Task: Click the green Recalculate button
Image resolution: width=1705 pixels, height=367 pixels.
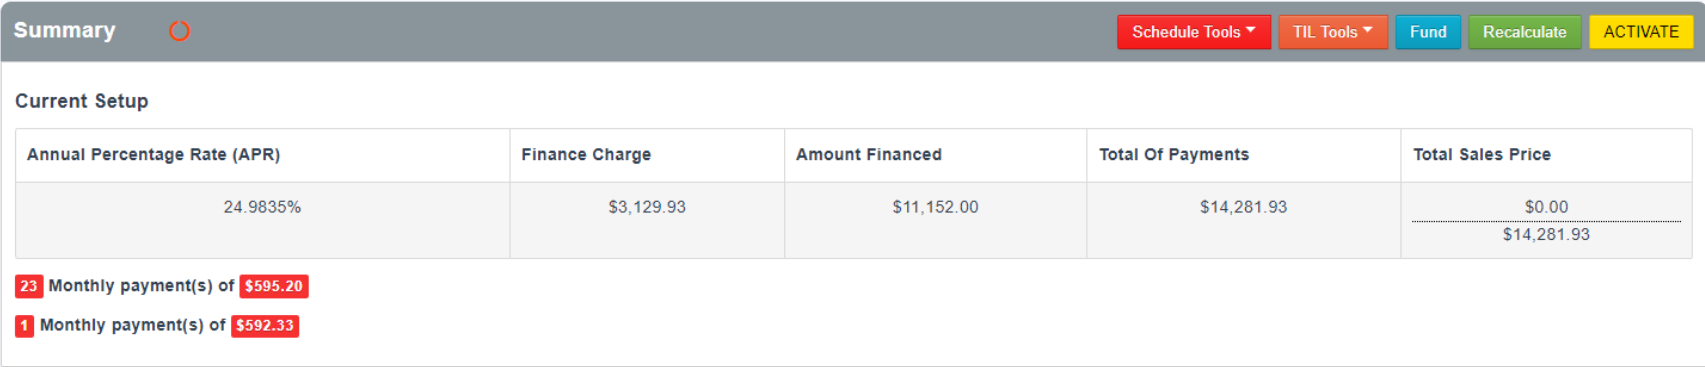Action: click(x=1524, y=32)
